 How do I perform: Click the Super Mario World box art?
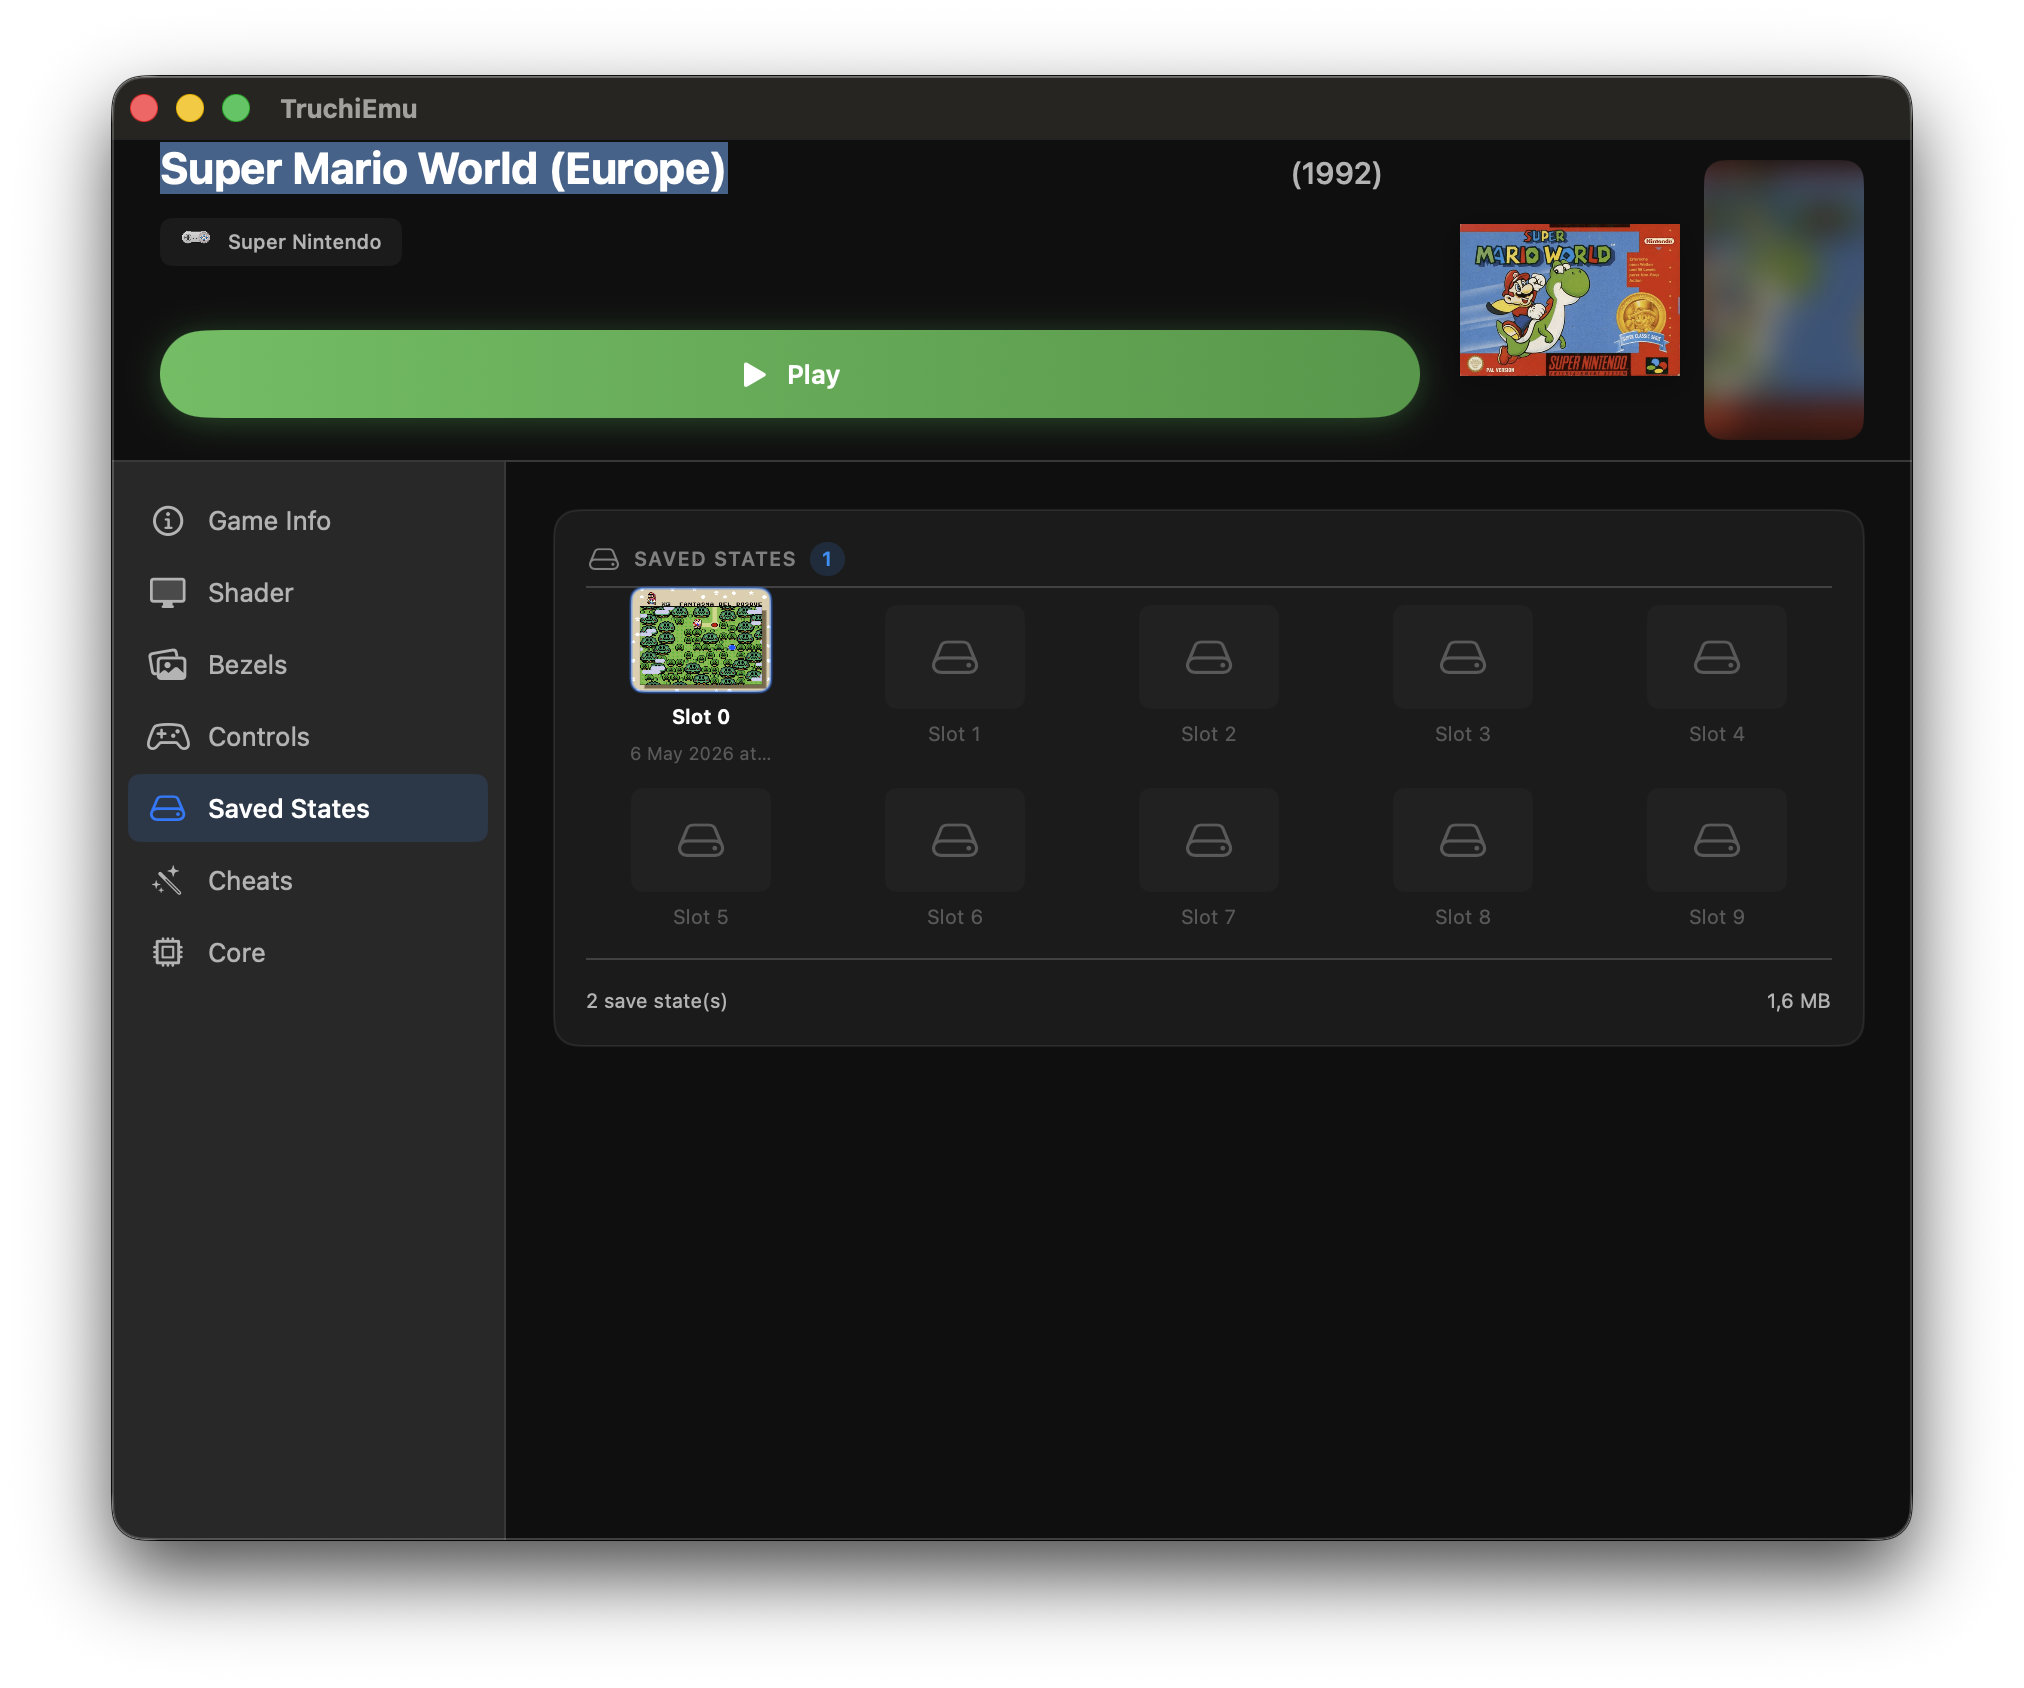tap(1570, 300)
